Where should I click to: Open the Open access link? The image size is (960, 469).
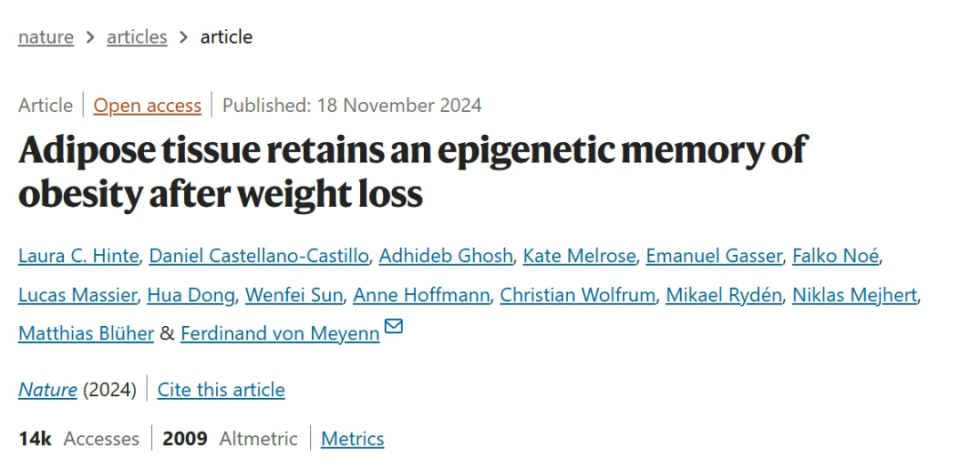tap(148, 105)
